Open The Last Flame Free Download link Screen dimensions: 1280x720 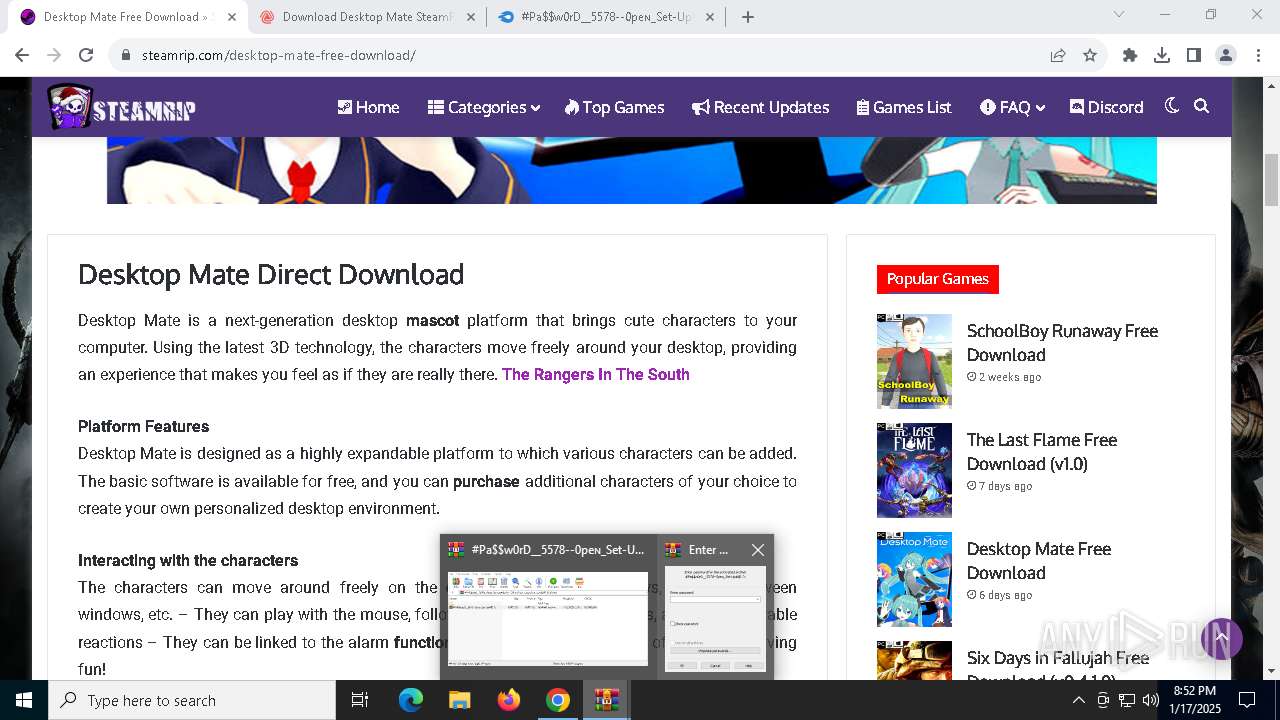[1042, 452]
